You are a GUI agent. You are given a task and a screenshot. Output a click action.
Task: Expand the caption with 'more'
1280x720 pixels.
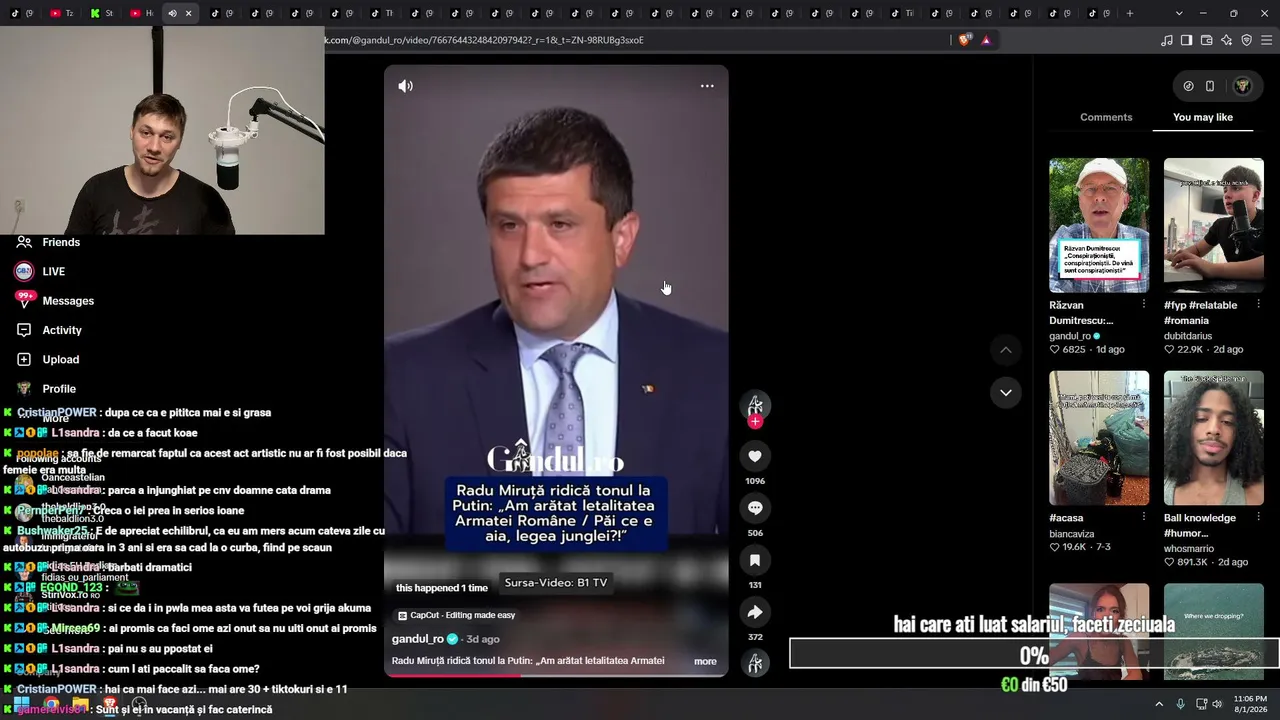[x=705, y=661]
